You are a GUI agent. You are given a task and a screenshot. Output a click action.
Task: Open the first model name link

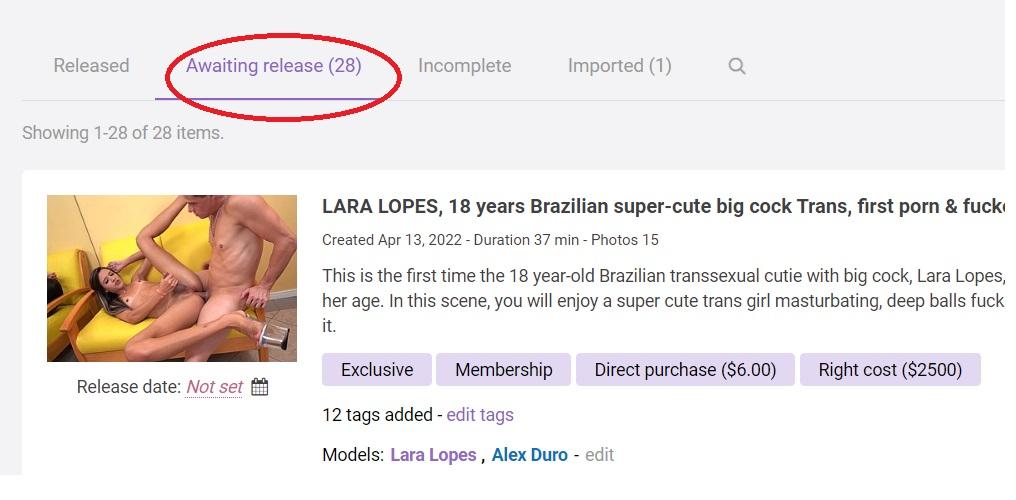(x=433, y=455)
